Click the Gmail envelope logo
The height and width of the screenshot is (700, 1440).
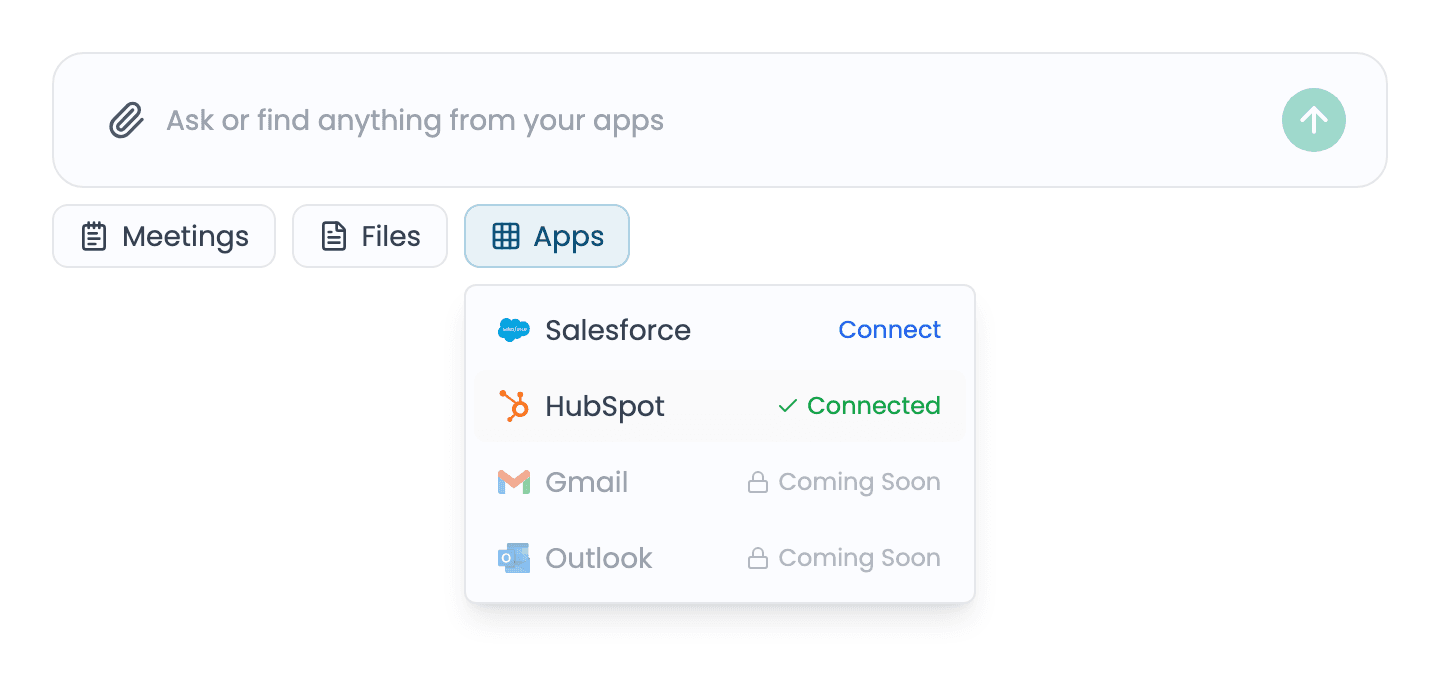[514, 482]
